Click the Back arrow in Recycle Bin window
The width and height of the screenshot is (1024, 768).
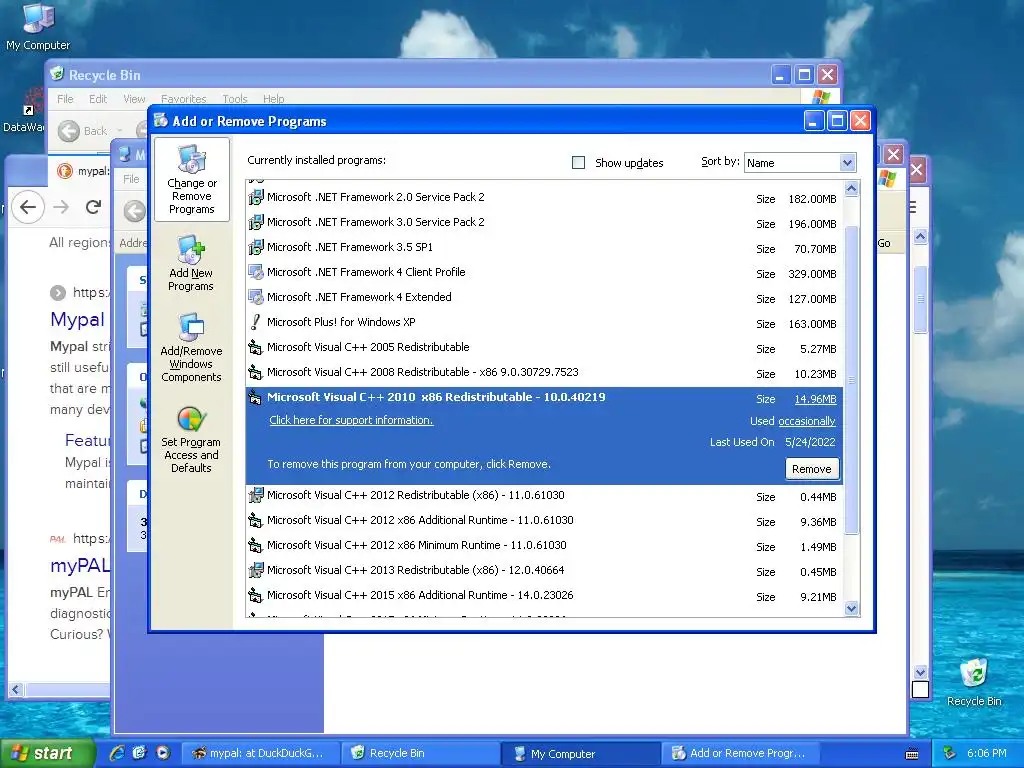pos(69,131)
